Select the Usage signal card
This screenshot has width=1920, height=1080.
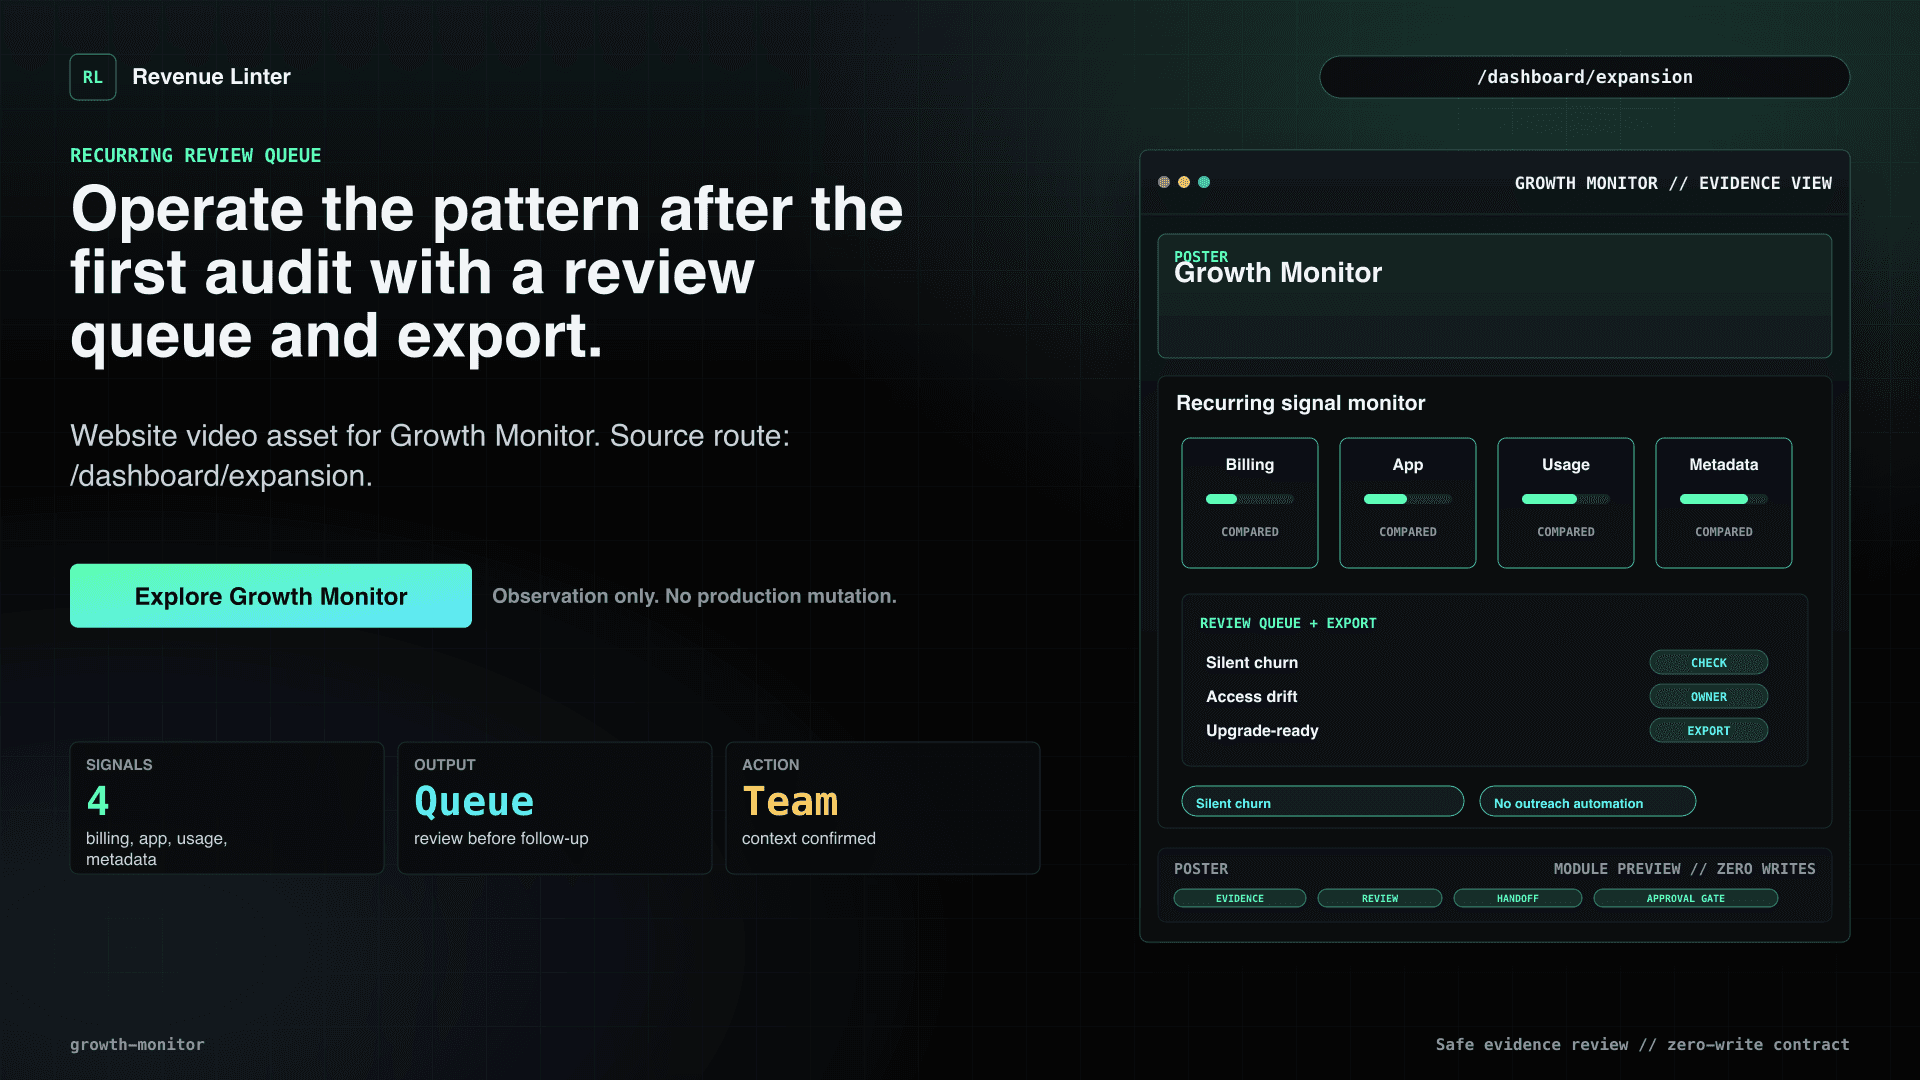pyautogui.click(x=1566, y=503)
